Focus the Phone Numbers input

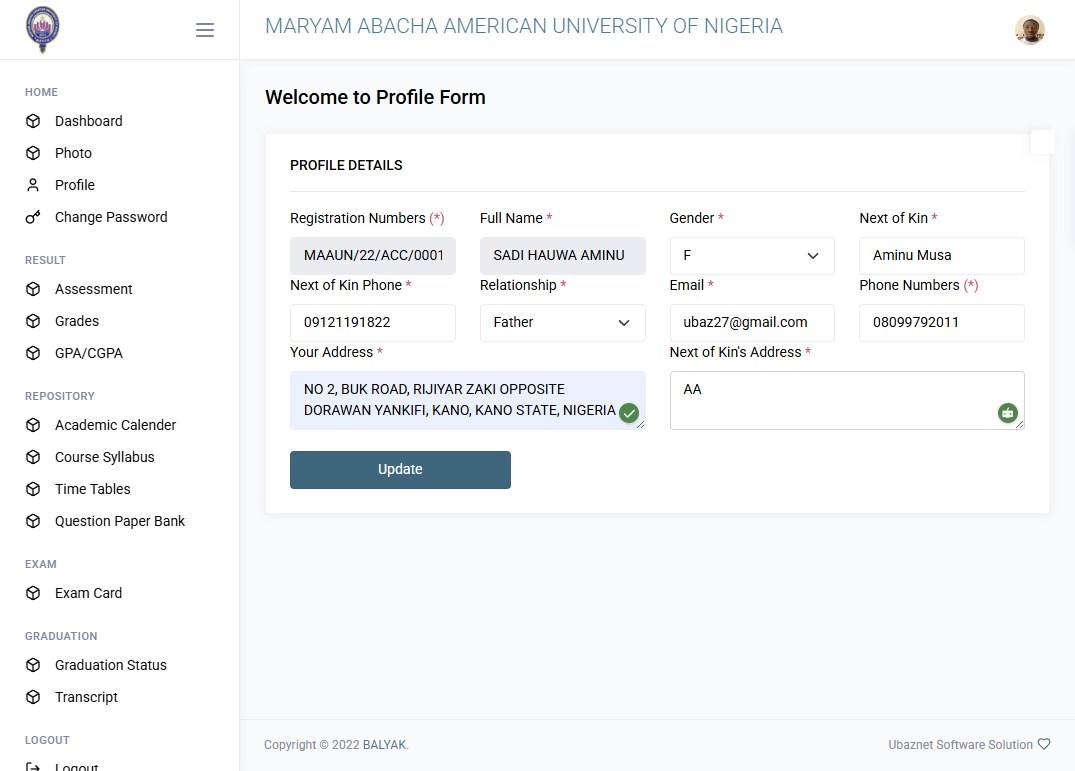(x=941, y=323)
